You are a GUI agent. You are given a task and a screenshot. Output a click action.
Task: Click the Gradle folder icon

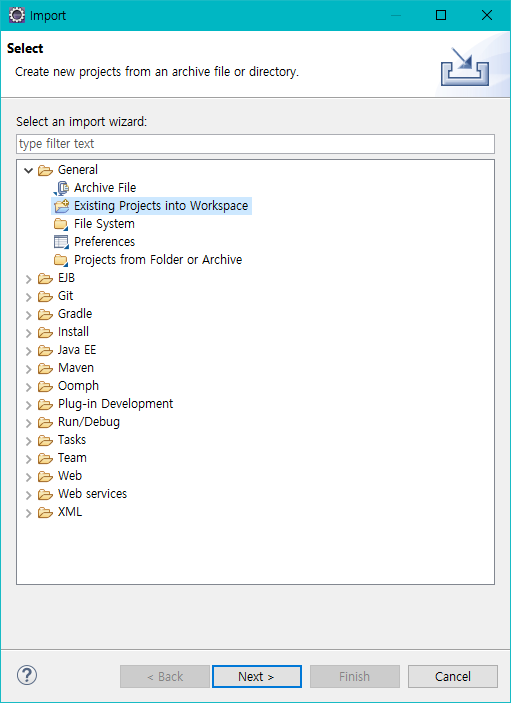point(45,314)
